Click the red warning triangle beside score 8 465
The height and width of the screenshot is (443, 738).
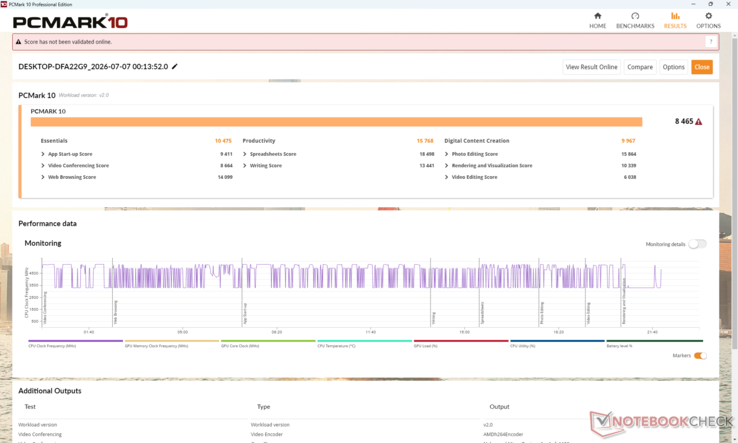[x=698, y=121]
